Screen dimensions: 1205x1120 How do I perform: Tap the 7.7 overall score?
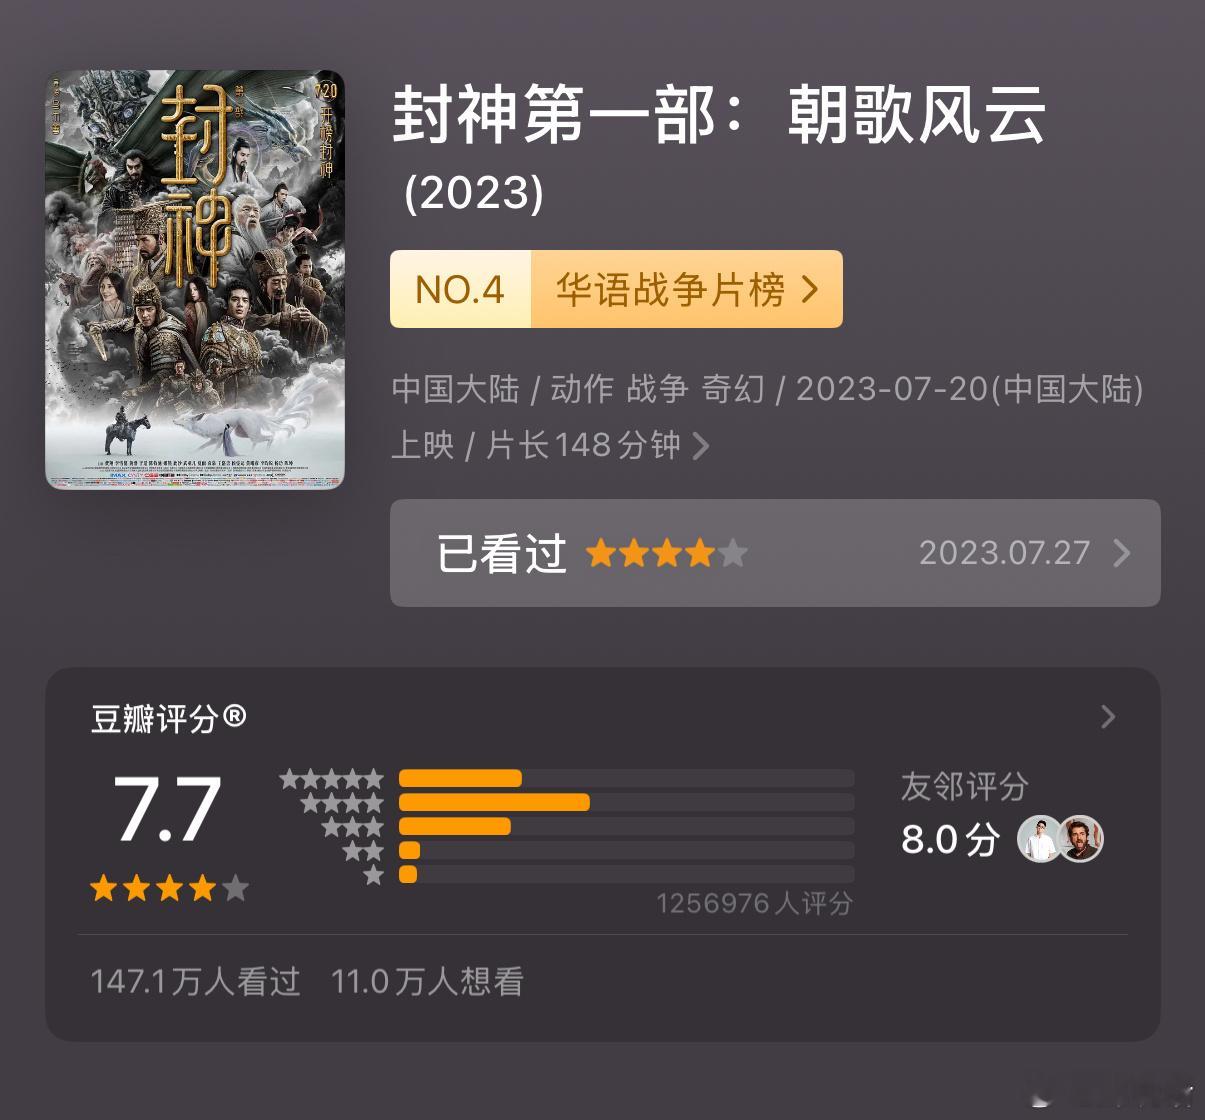(x=167, y=810)
